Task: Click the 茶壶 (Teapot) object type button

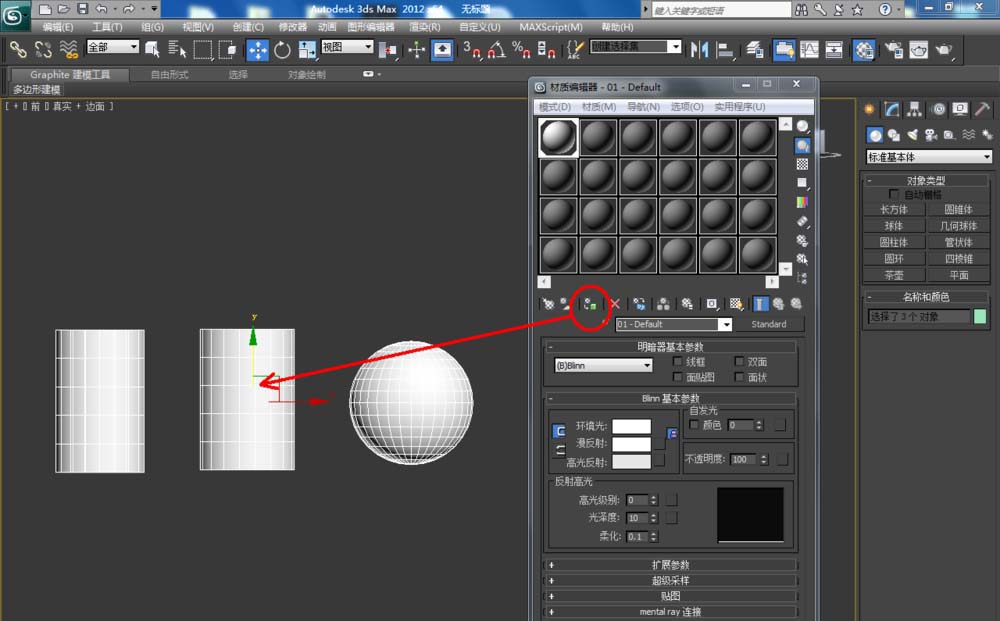Action: click(894, 275)
